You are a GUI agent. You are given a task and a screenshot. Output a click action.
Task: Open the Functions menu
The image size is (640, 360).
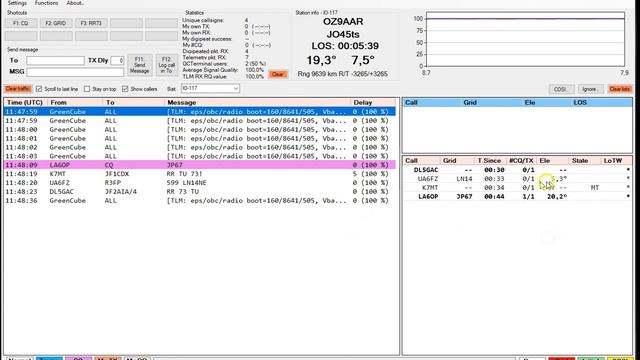click(46, 3)
